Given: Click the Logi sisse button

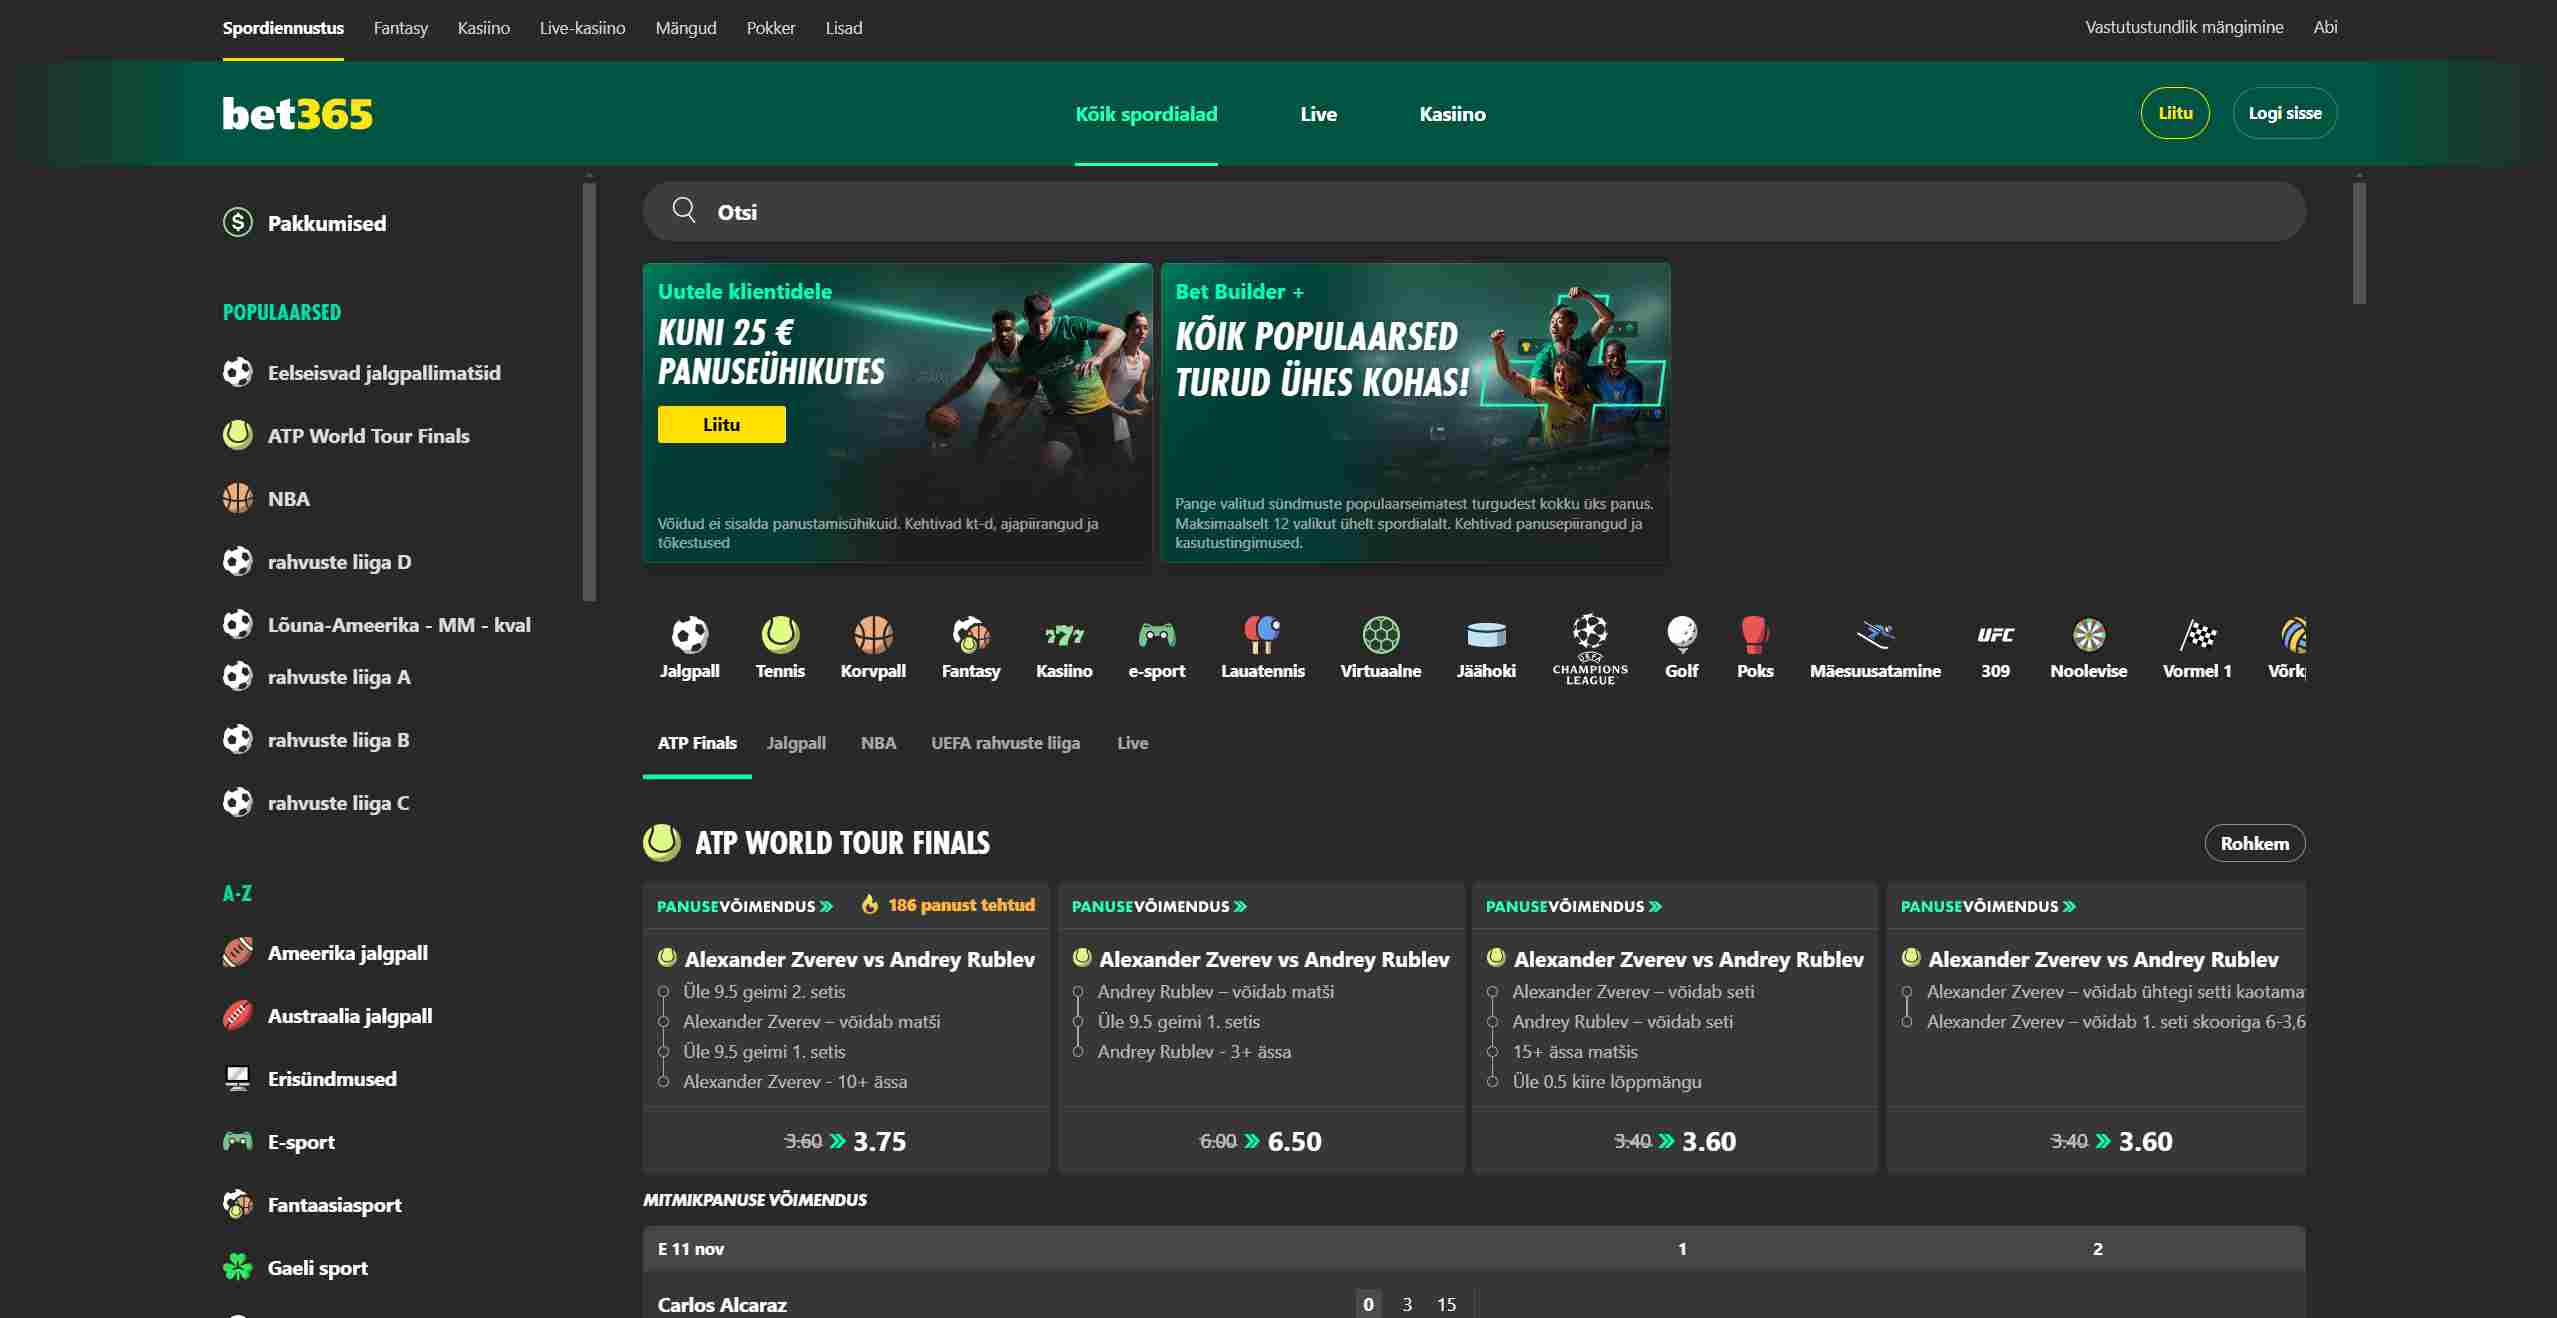Looking at the screenshot, I should click(x=2285, y=113).
